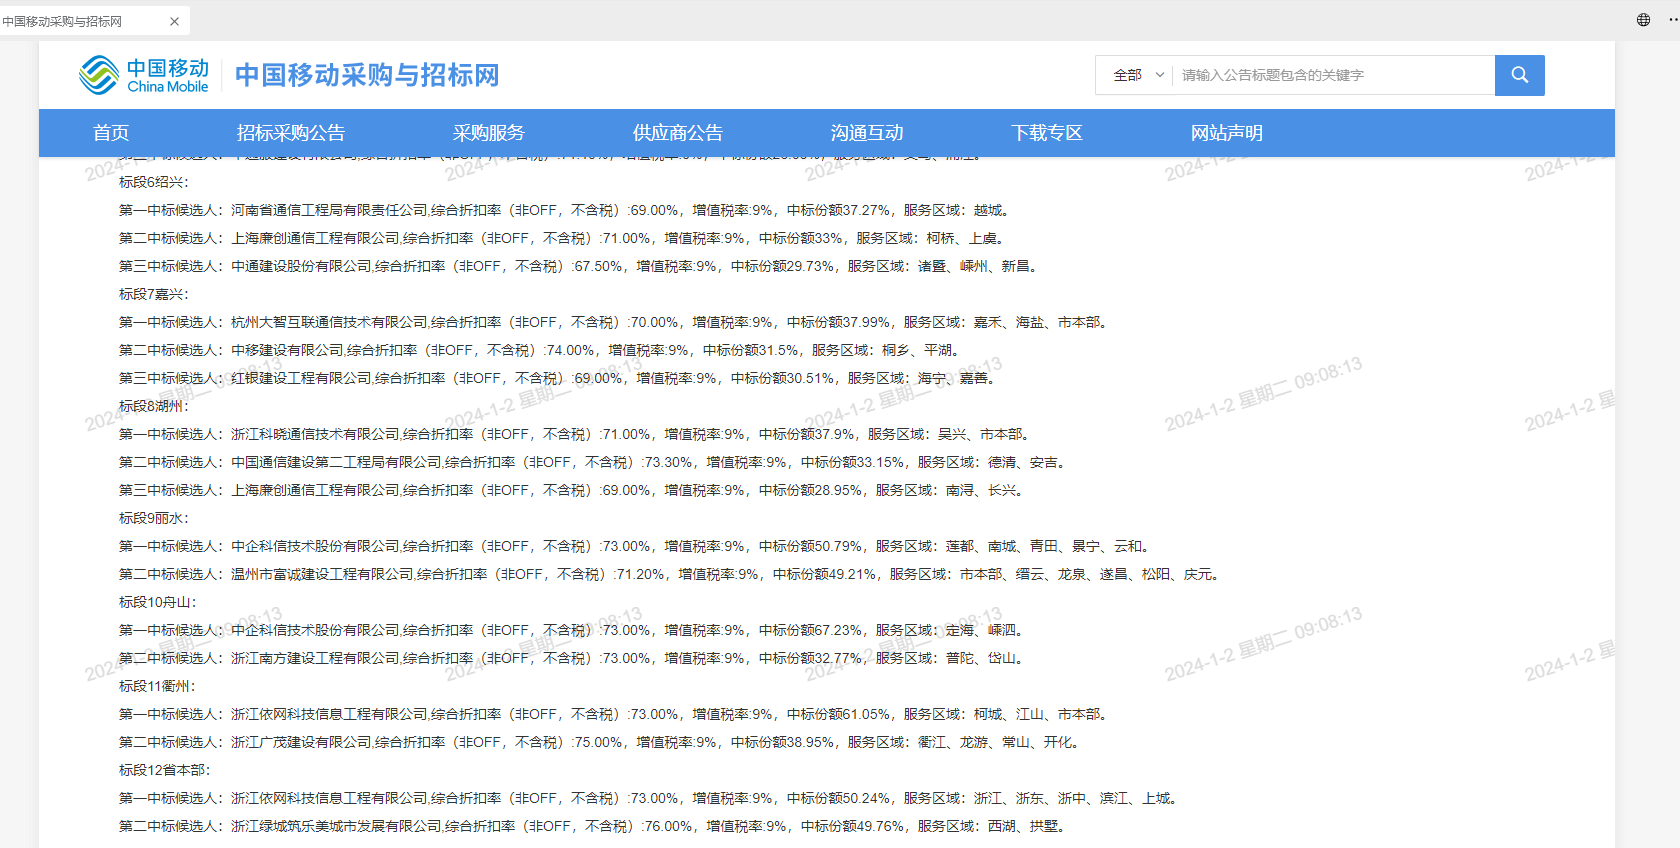The width and height of the screenshot is (1680, 848).
Task: Click the 标段12省本部 section heading
Action: 164,770
